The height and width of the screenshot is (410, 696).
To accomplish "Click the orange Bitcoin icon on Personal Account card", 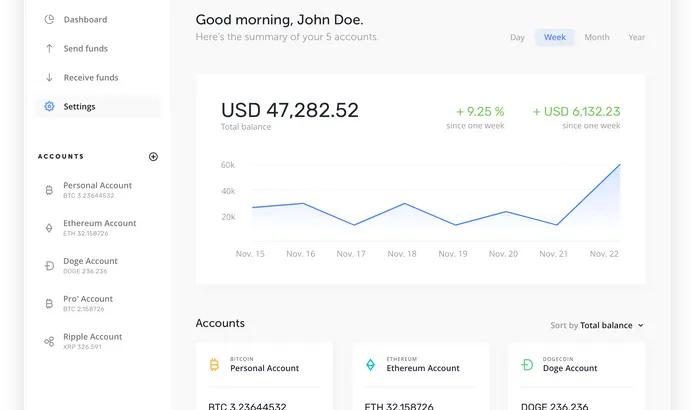I will [214, 365].
